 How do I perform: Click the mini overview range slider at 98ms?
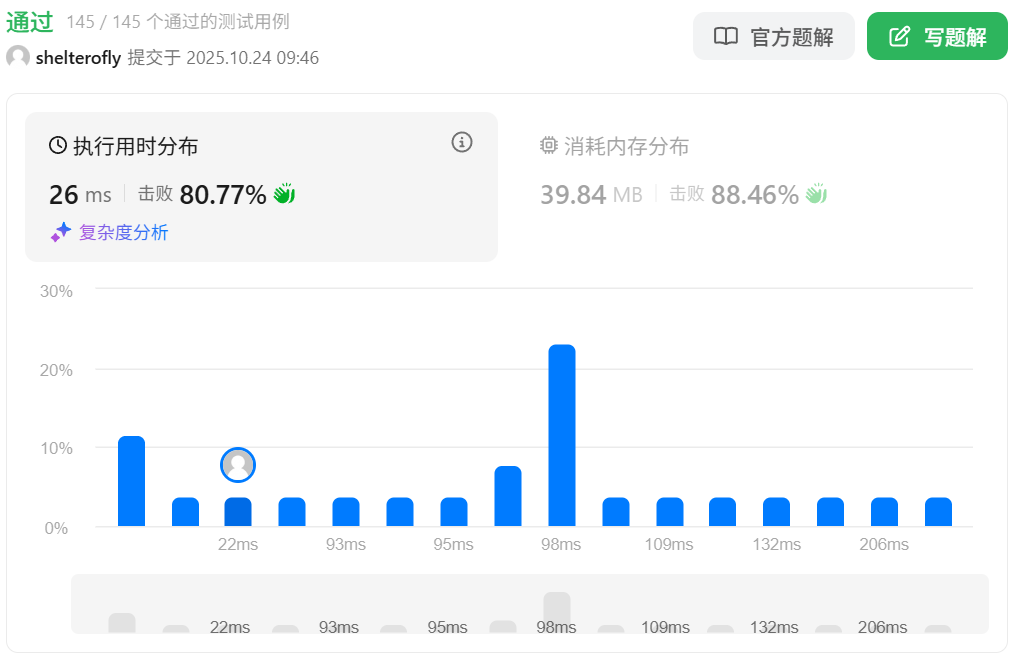pos(557,611)
